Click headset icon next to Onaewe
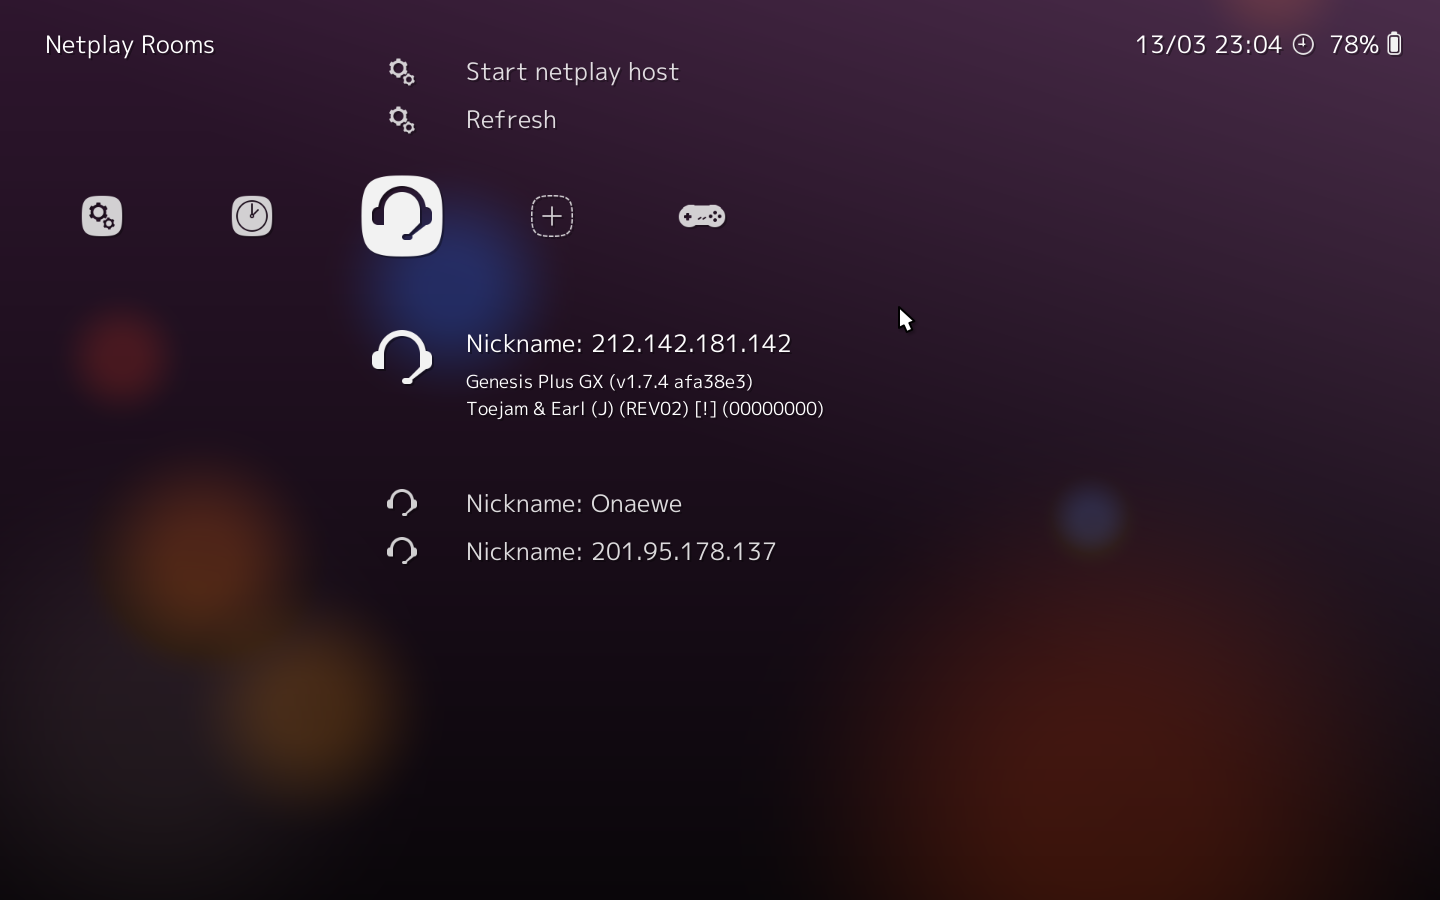This screenshot has height=900, width=1440. click(x=402, y=503)
